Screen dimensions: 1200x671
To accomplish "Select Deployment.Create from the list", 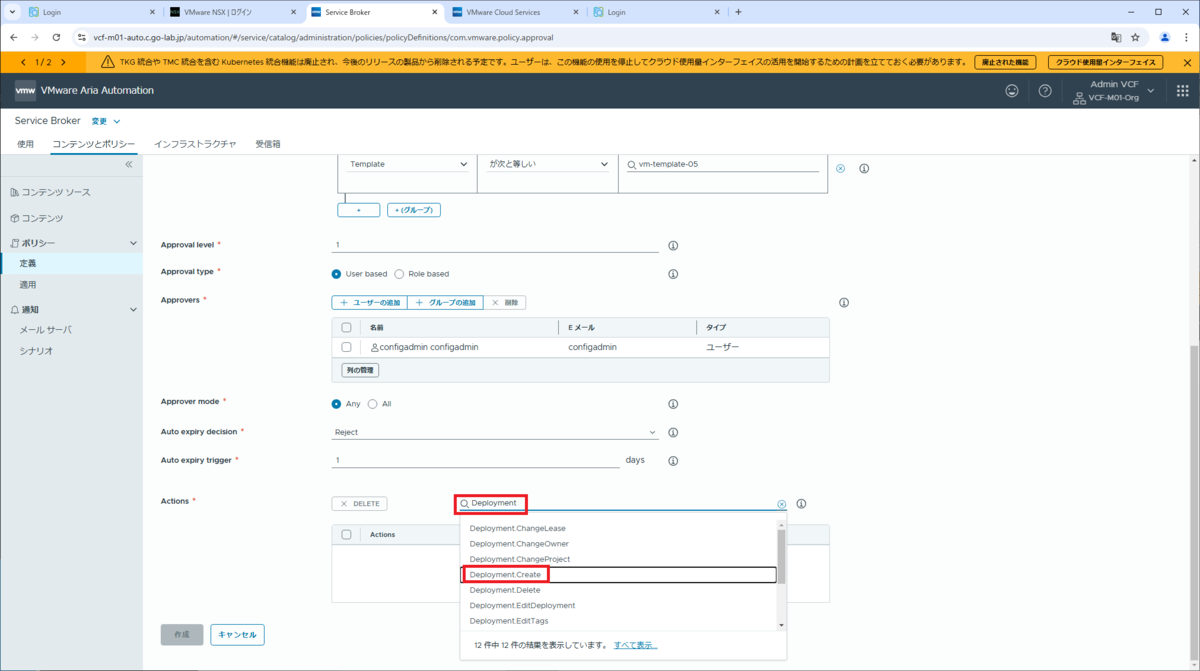I will pyautogui.click(x=619, y=575).
